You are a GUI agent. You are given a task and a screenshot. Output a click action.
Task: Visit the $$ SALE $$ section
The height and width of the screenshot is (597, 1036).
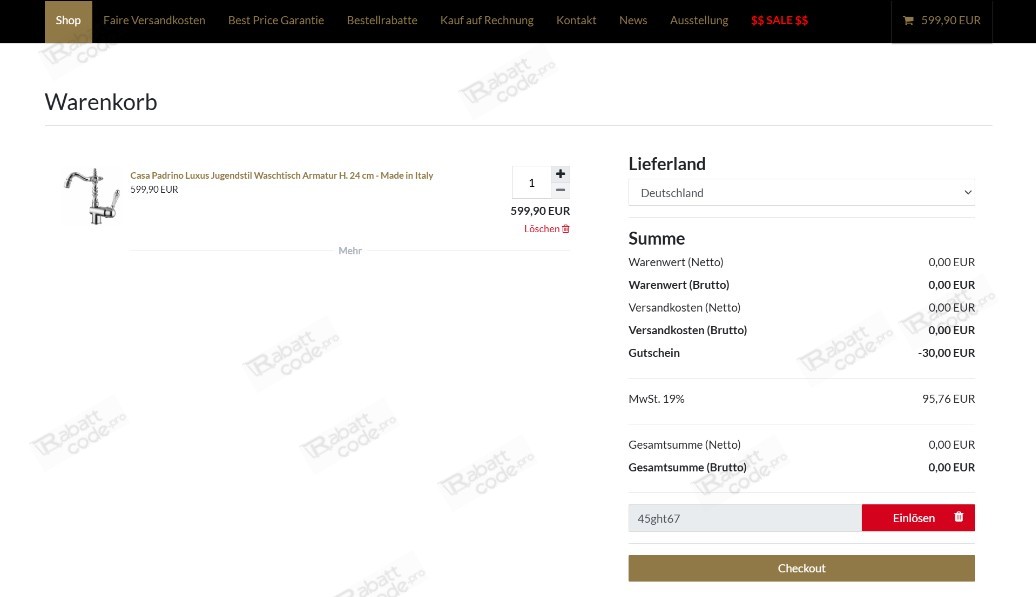tap(779, 19)
